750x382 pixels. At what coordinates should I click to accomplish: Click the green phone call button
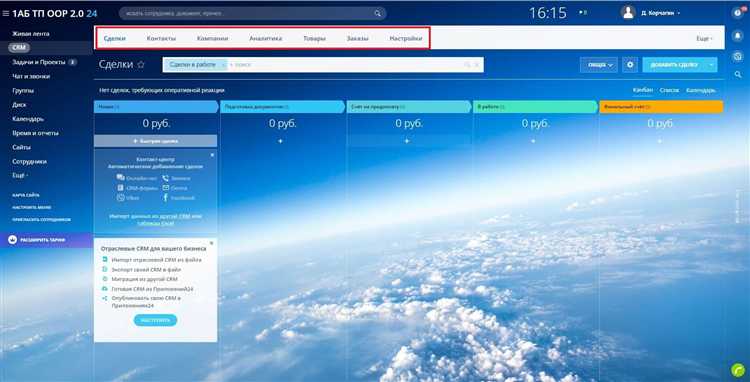point(737,370)
